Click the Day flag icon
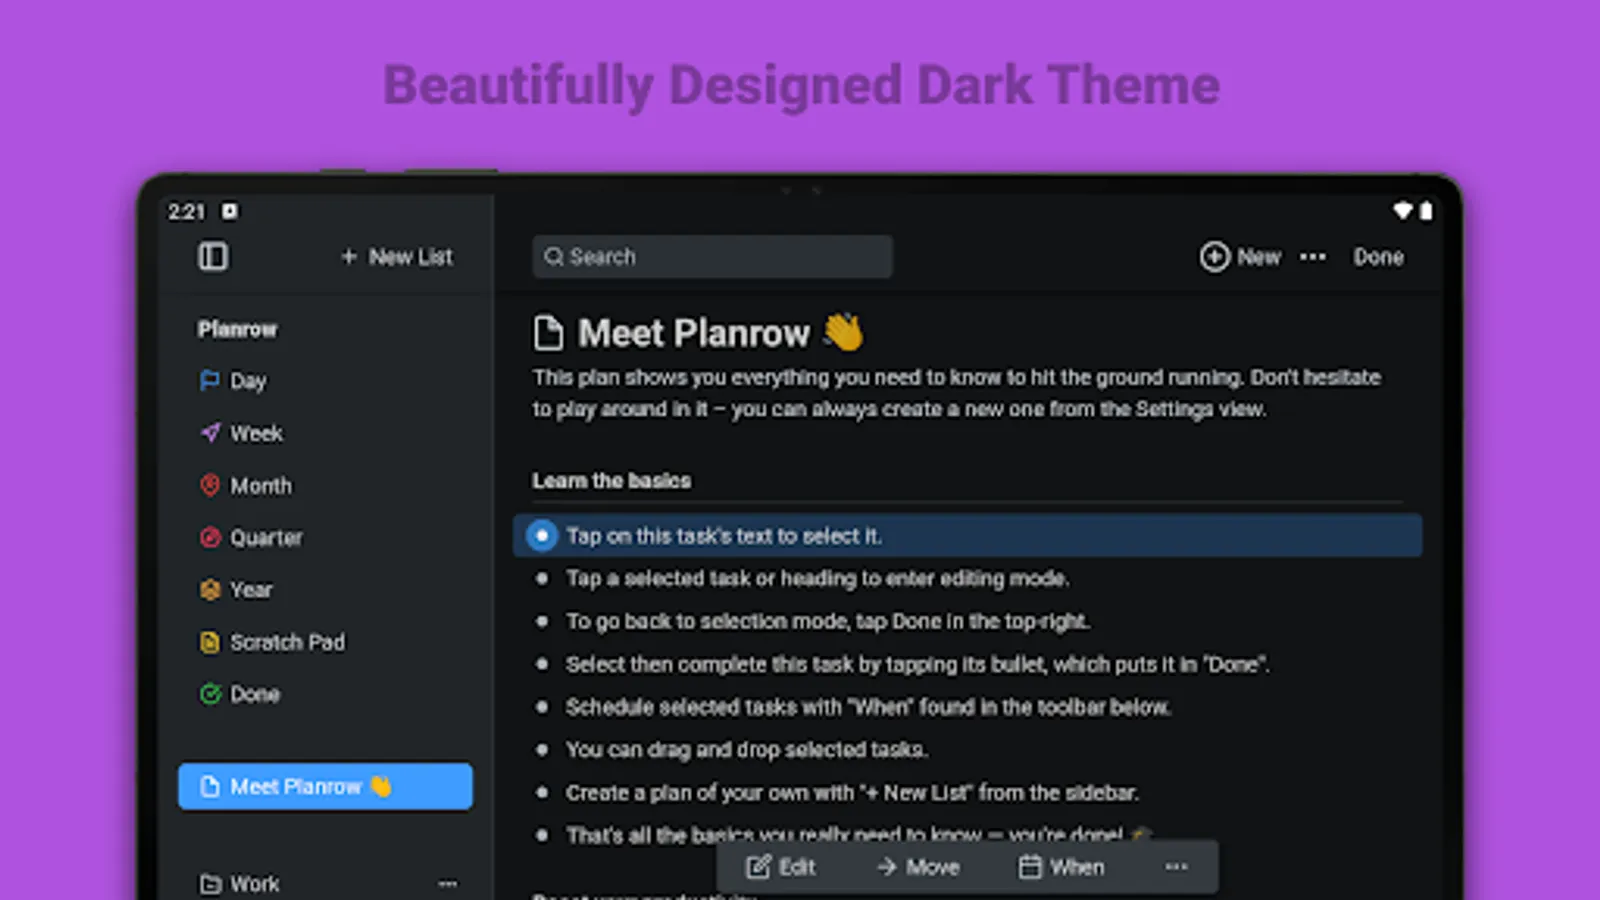The height and width of the screenshot is (900, 1600). point(210,381)
